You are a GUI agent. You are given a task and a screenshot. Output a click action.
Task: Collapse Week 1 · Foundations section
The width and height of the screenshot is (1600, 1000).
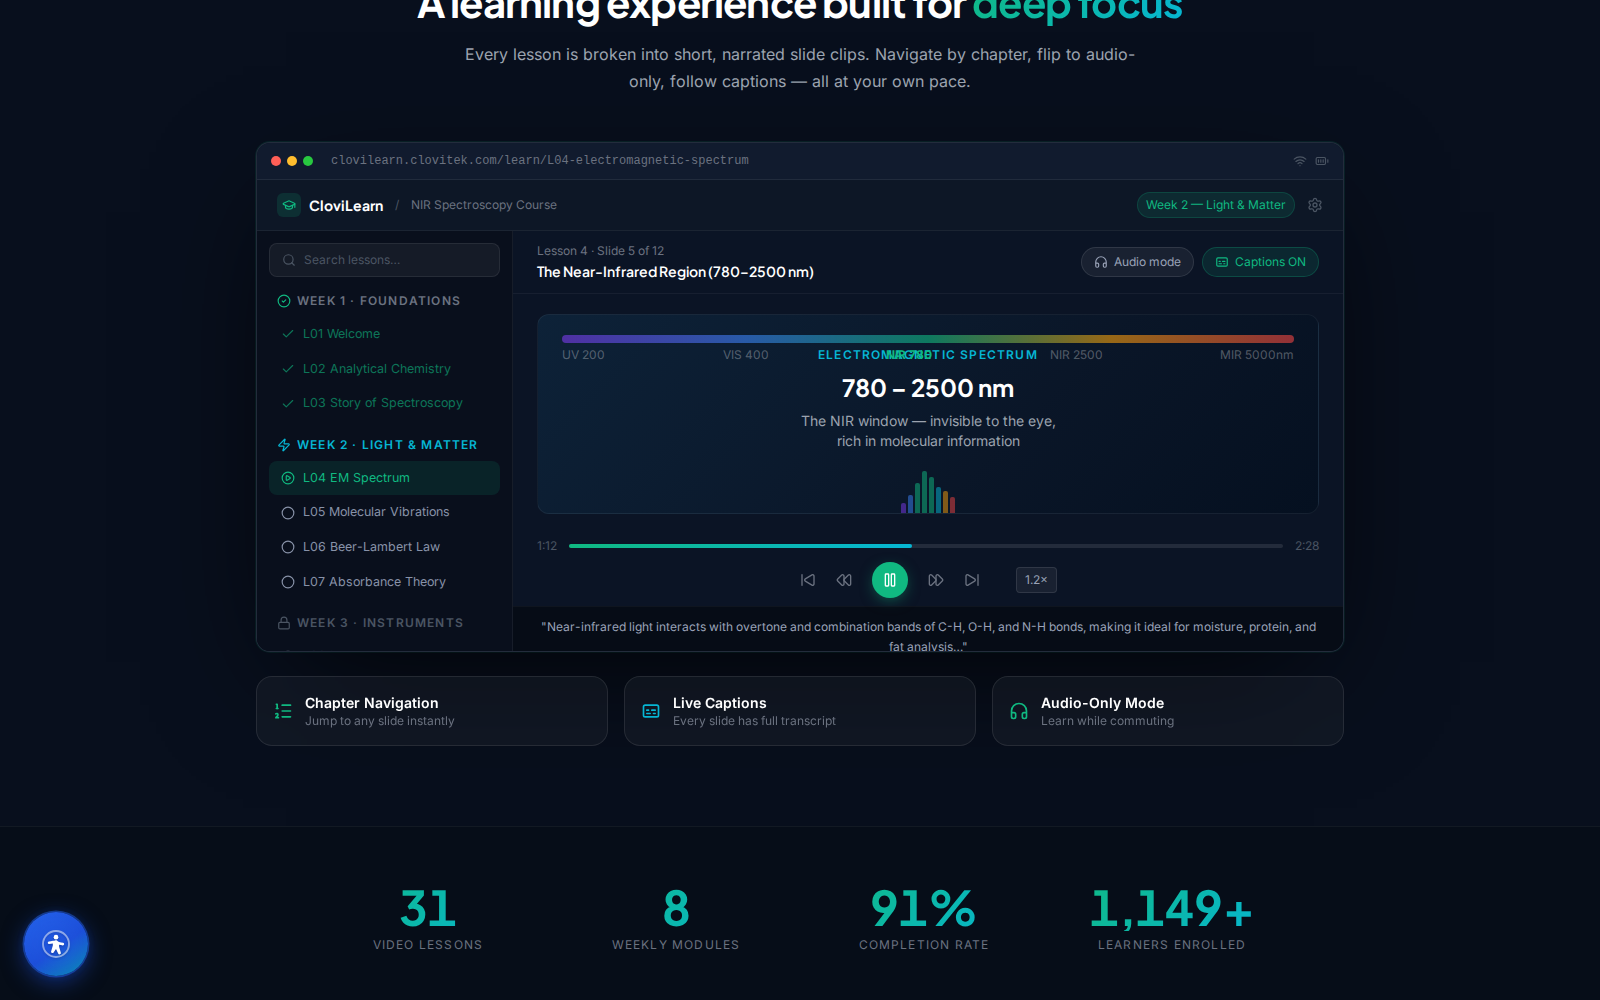(x=384, y=301)
